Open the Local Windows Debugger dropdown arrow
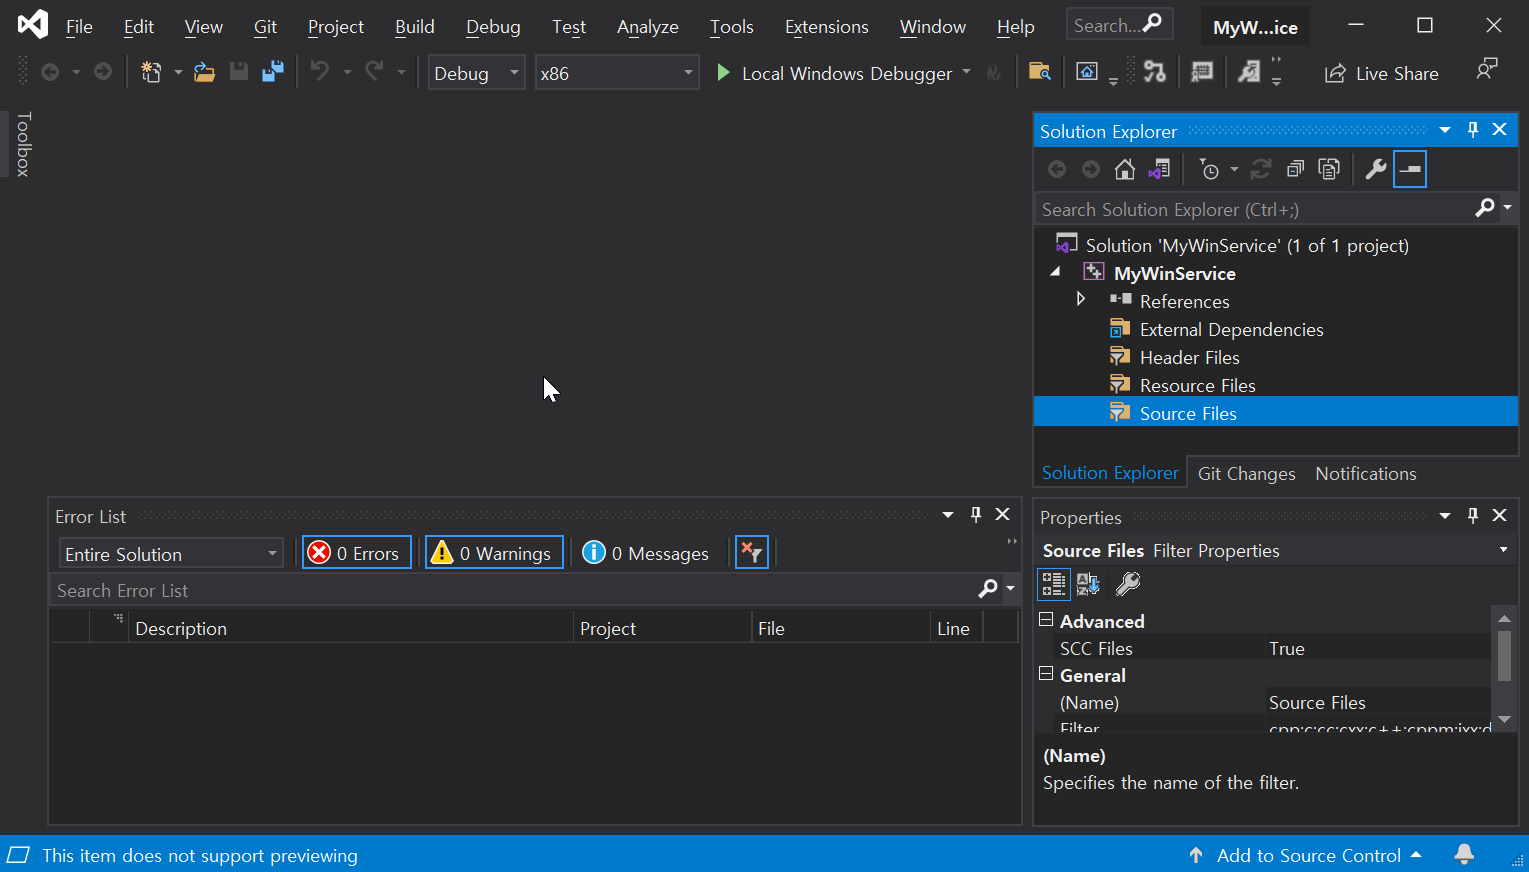 click(966, 72)
